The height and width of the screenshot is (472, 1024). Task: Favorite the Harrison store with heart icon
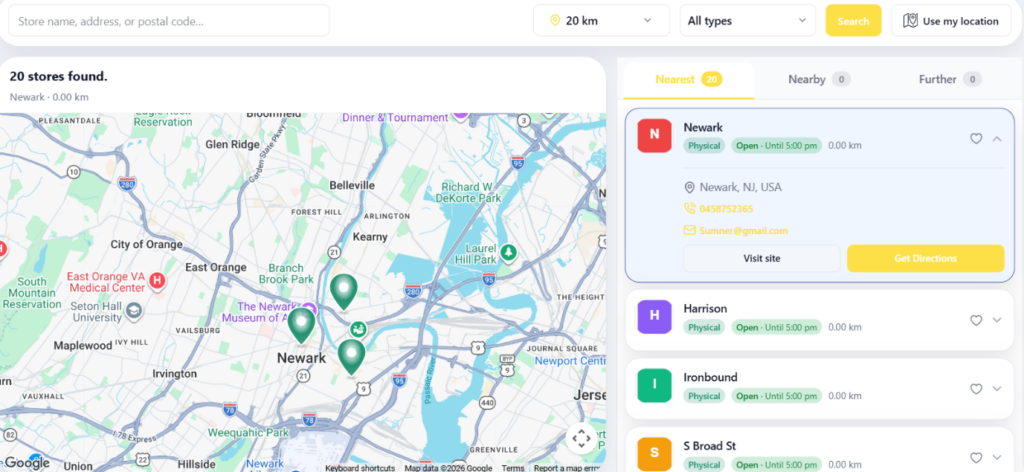point(976,320)
